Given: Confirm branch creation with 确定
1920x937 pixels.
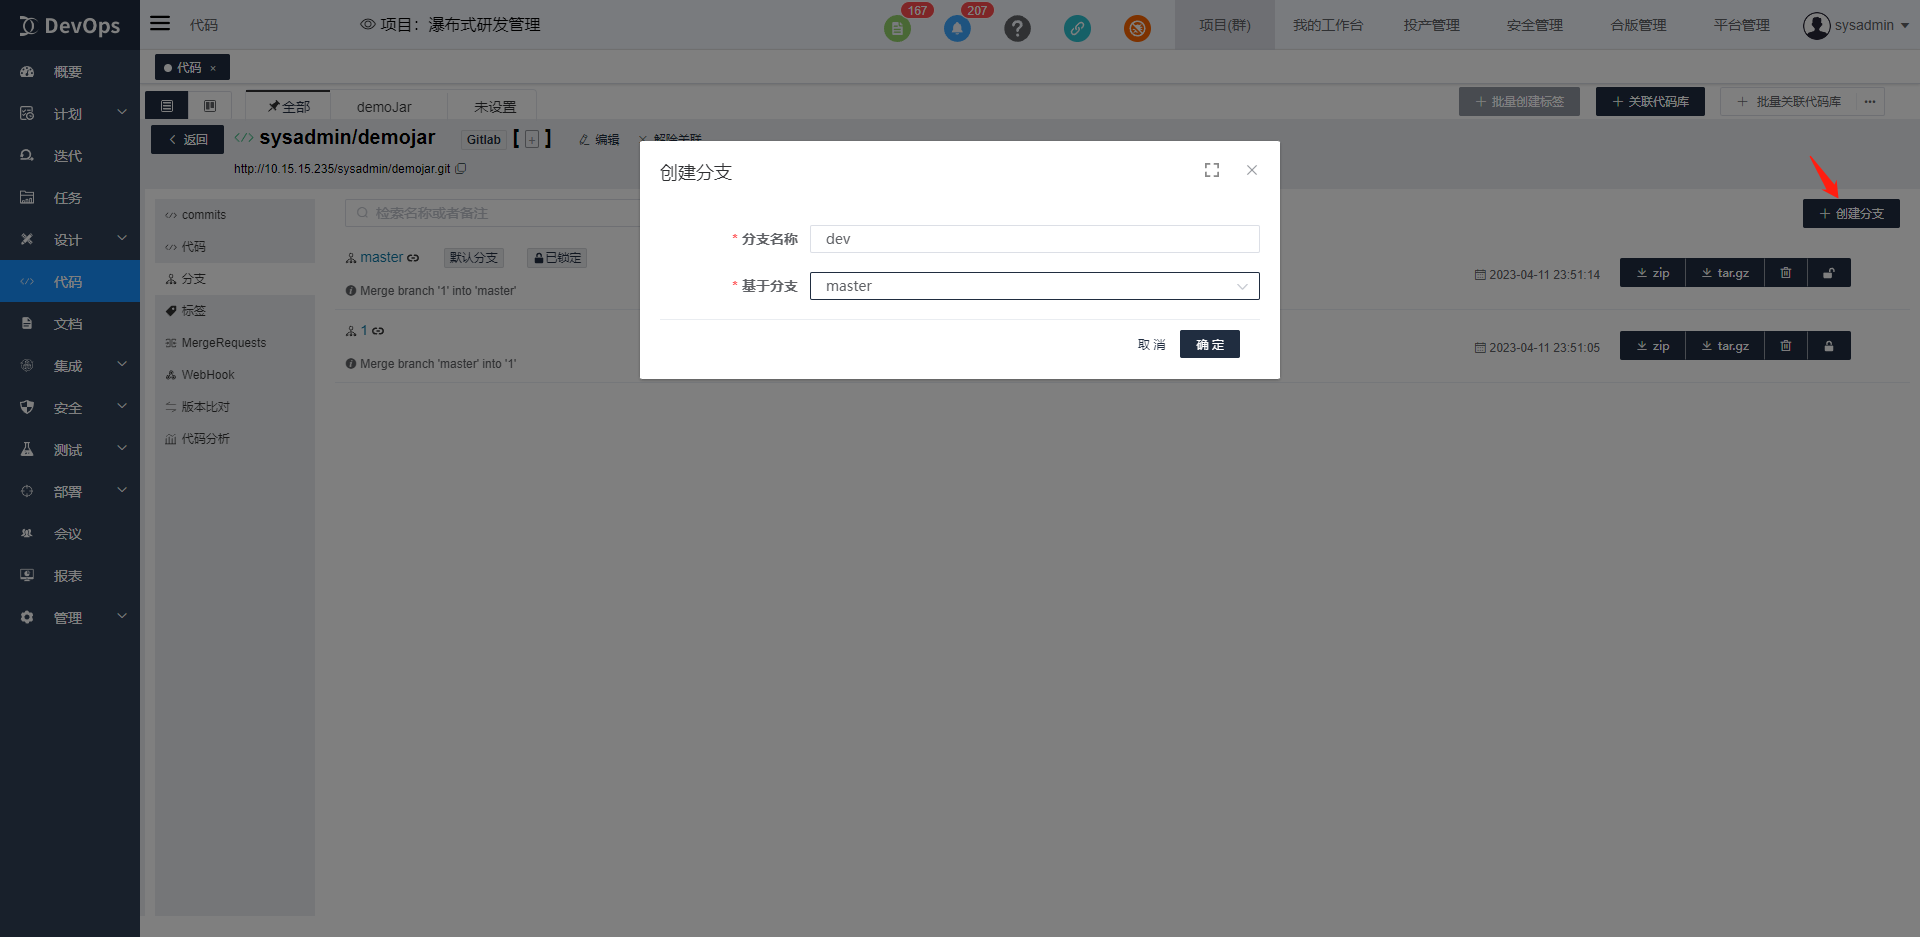Looking at the screenshot, I should coord(1210,344).
